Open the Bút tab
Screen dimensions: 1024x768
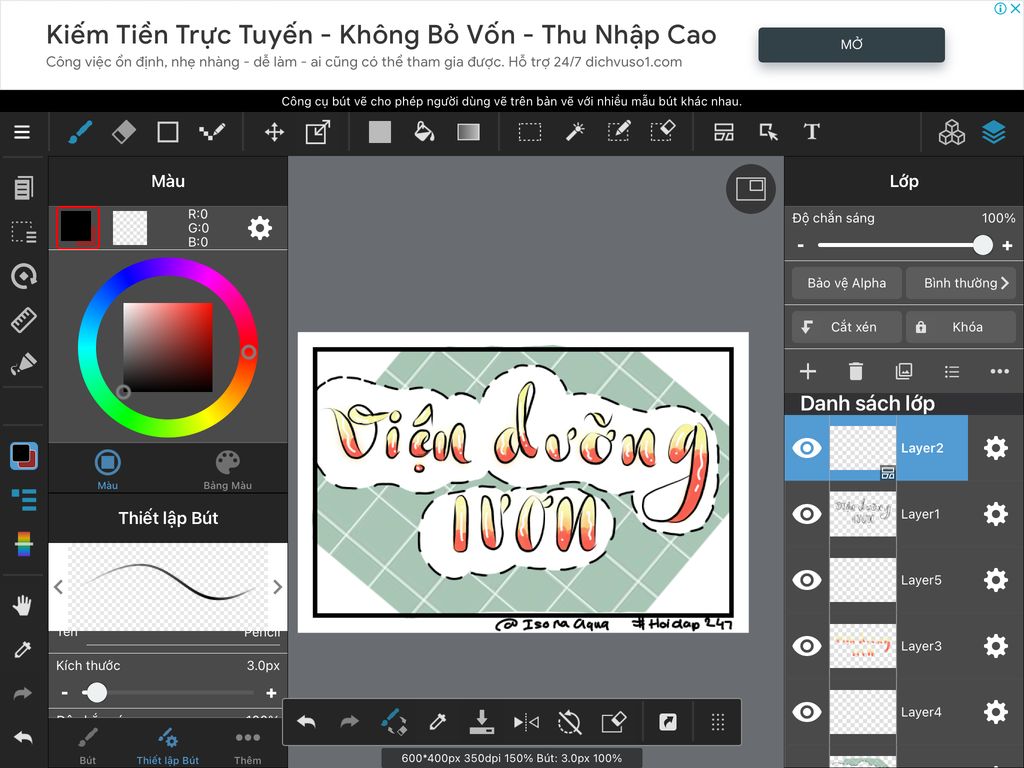(x=88, y=746)
